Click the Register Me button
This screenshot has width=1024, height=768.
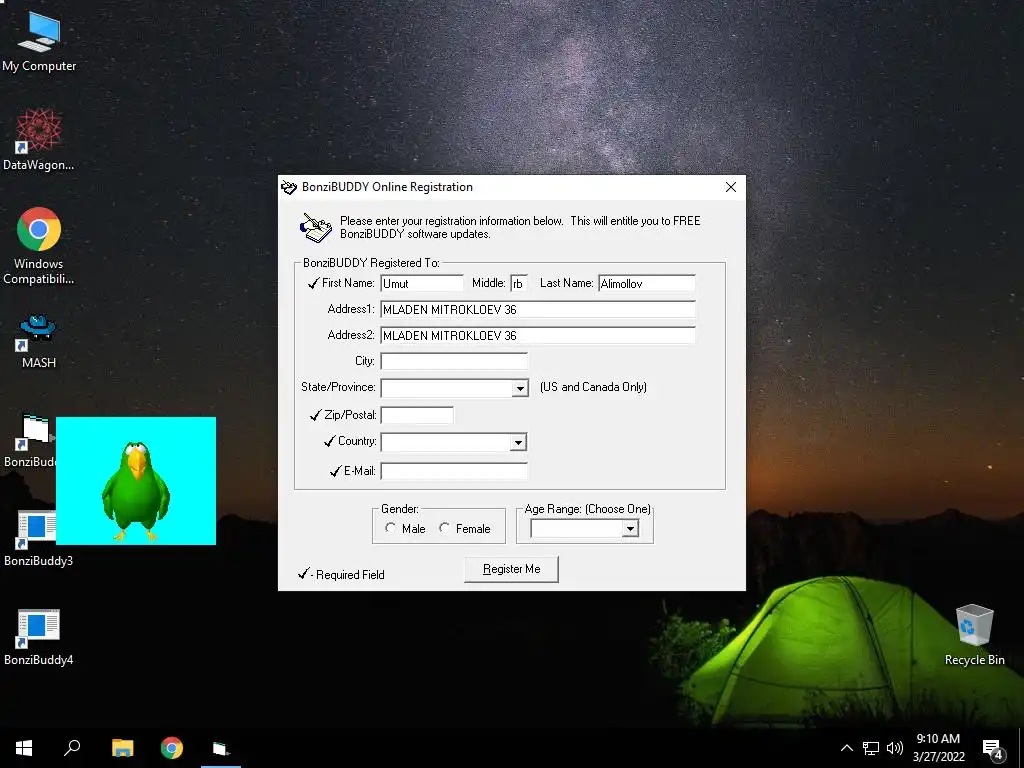[x=511, y=569]
